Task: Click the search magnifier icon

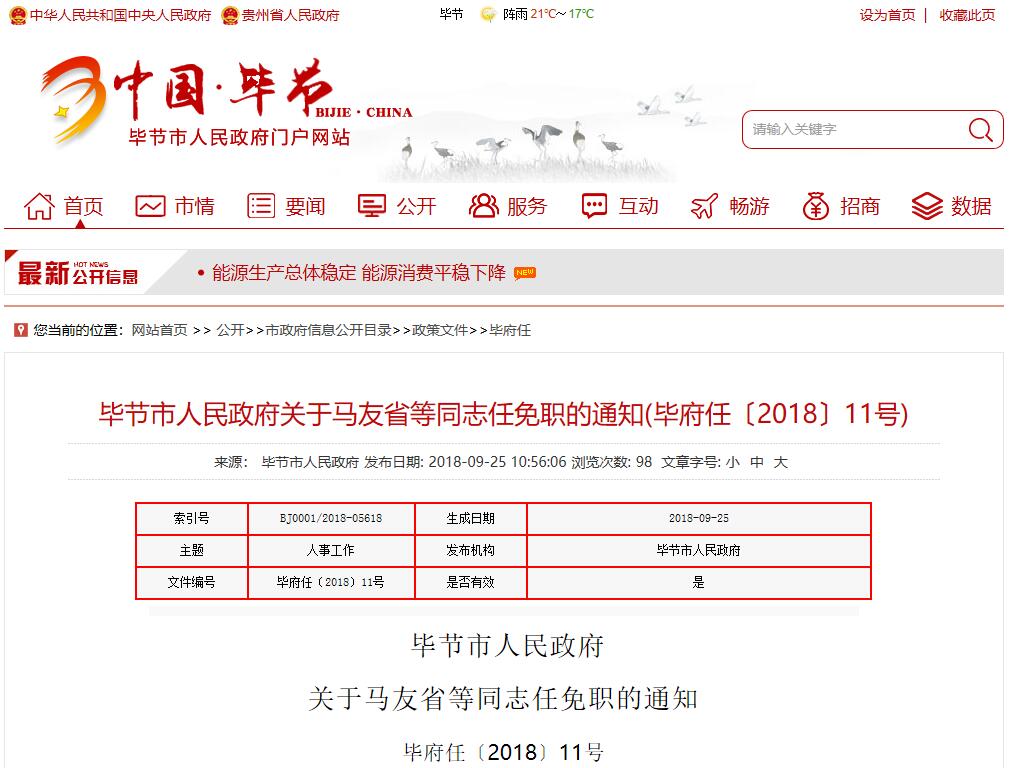Action: [x=980, y=129]
